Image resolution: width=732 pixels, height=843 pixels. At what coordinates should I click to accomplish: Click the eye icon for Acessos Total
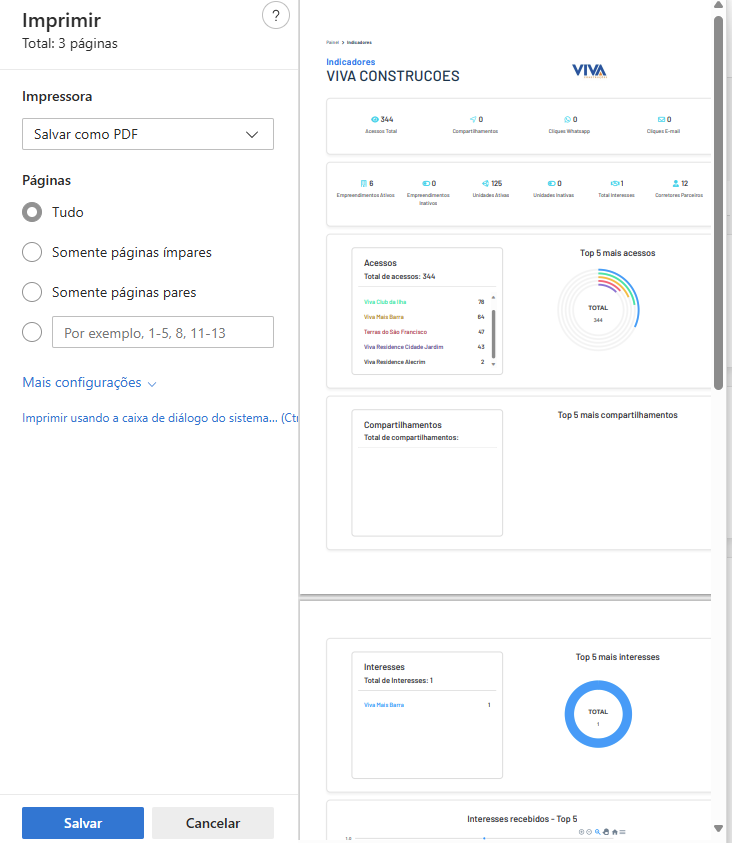pos(375,119)
